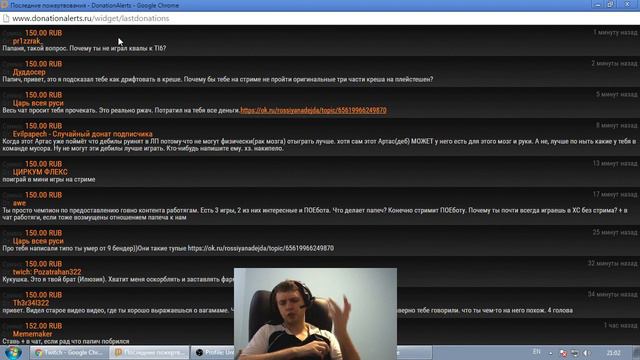Viewport: 640px width, 360px height.
Task: Click the Chrome window title bar icon
Action: click(x=4, y=5)
